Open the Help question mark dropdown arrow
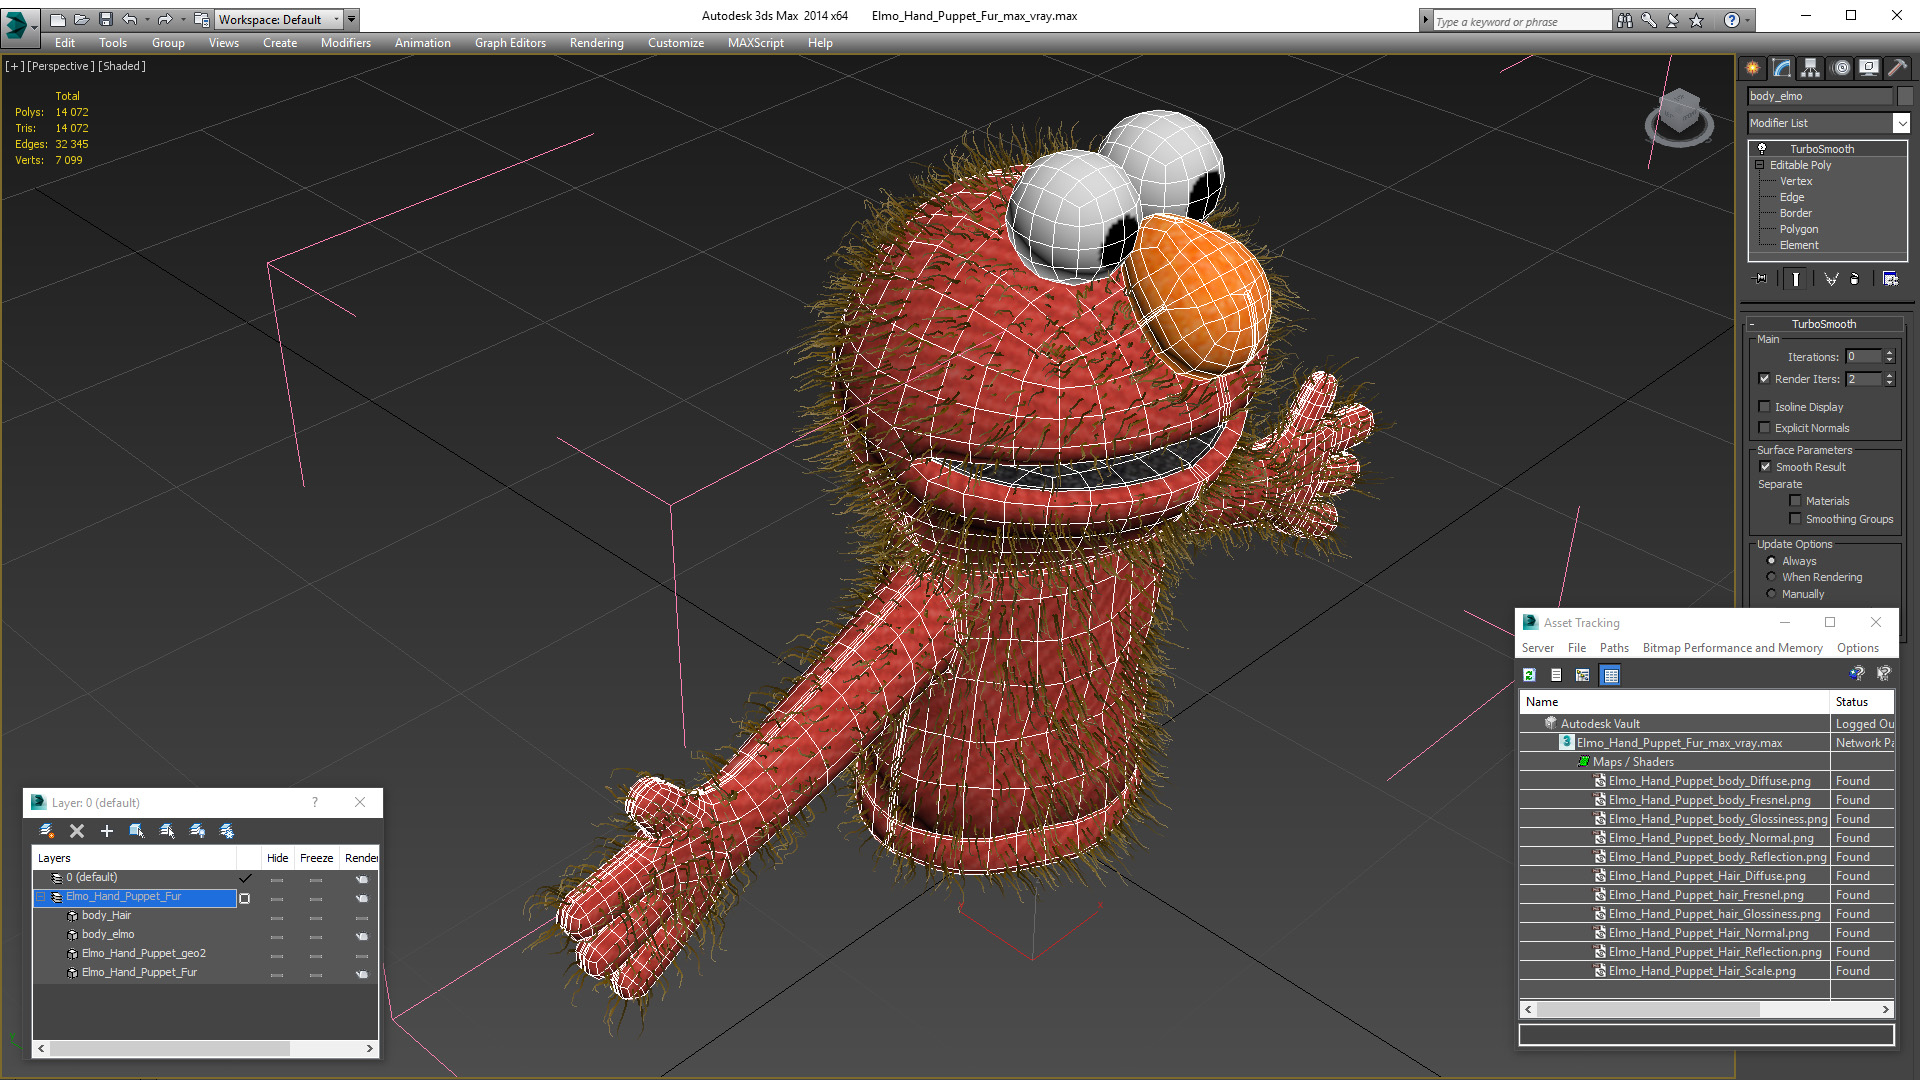This screenshot has height=1080, width=1920. (1748, 20)
